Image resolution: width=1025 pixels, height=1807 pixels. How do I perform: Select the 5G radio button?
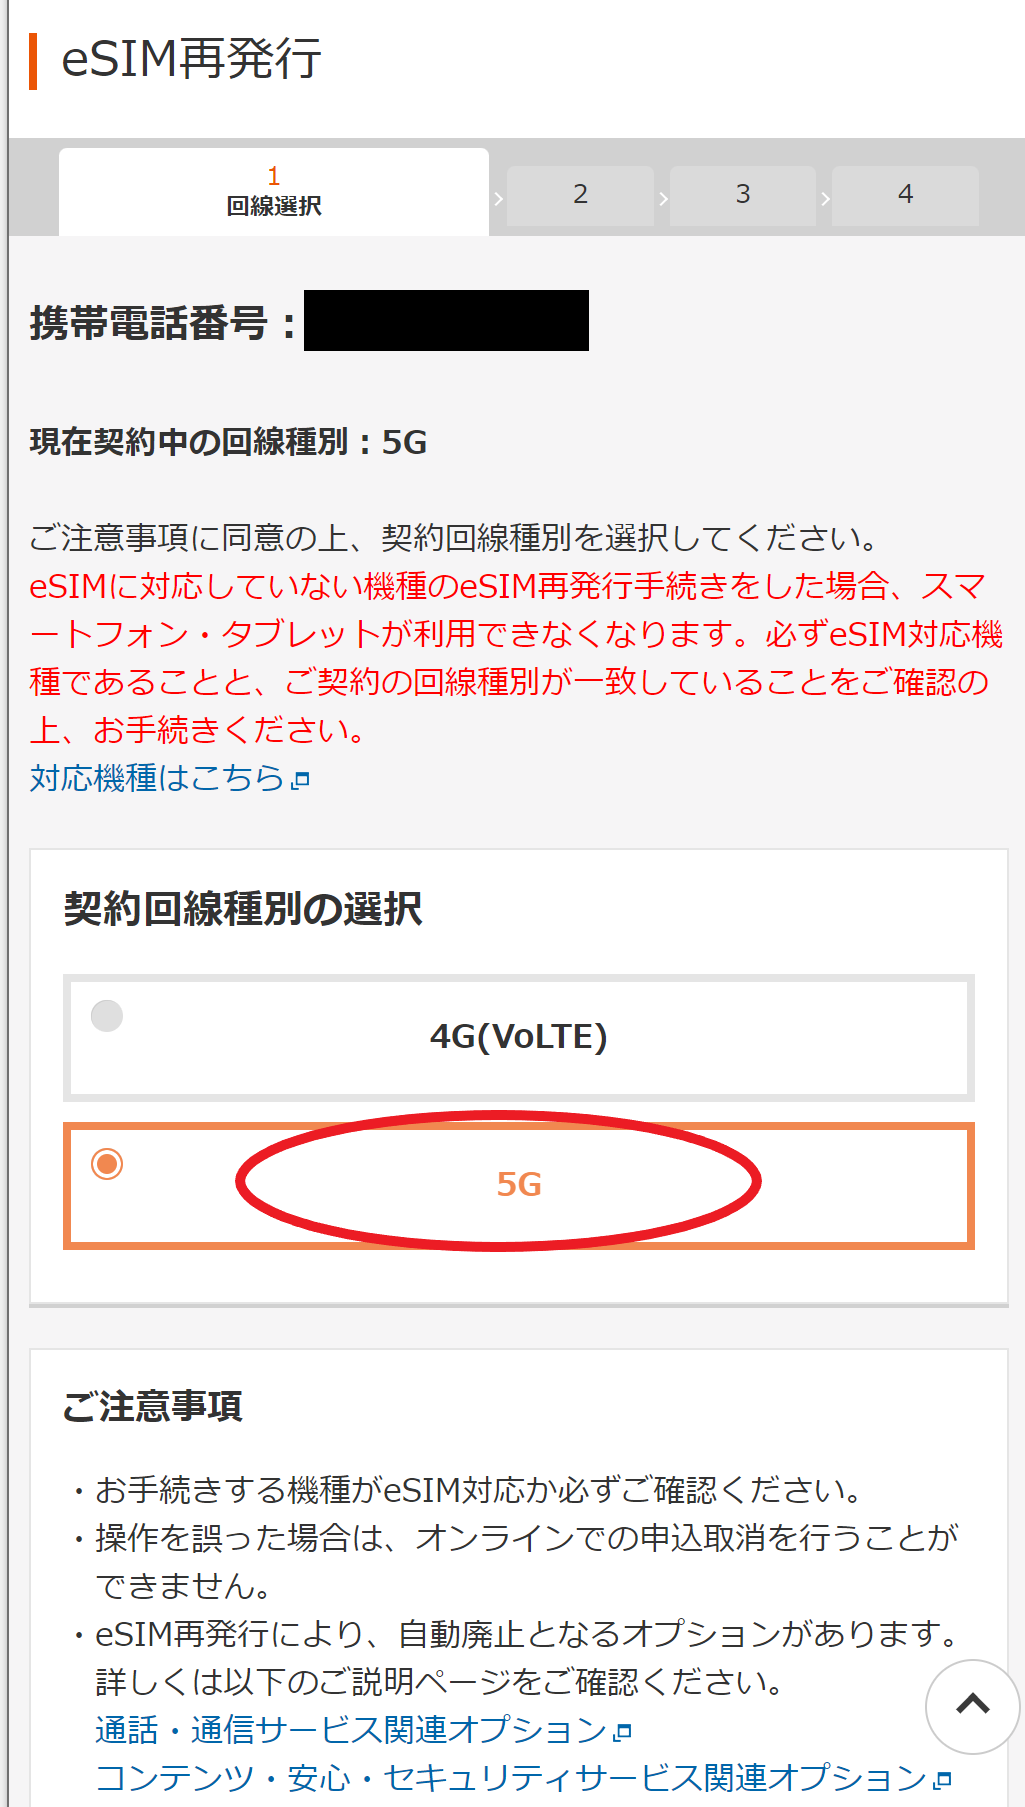107,1164
